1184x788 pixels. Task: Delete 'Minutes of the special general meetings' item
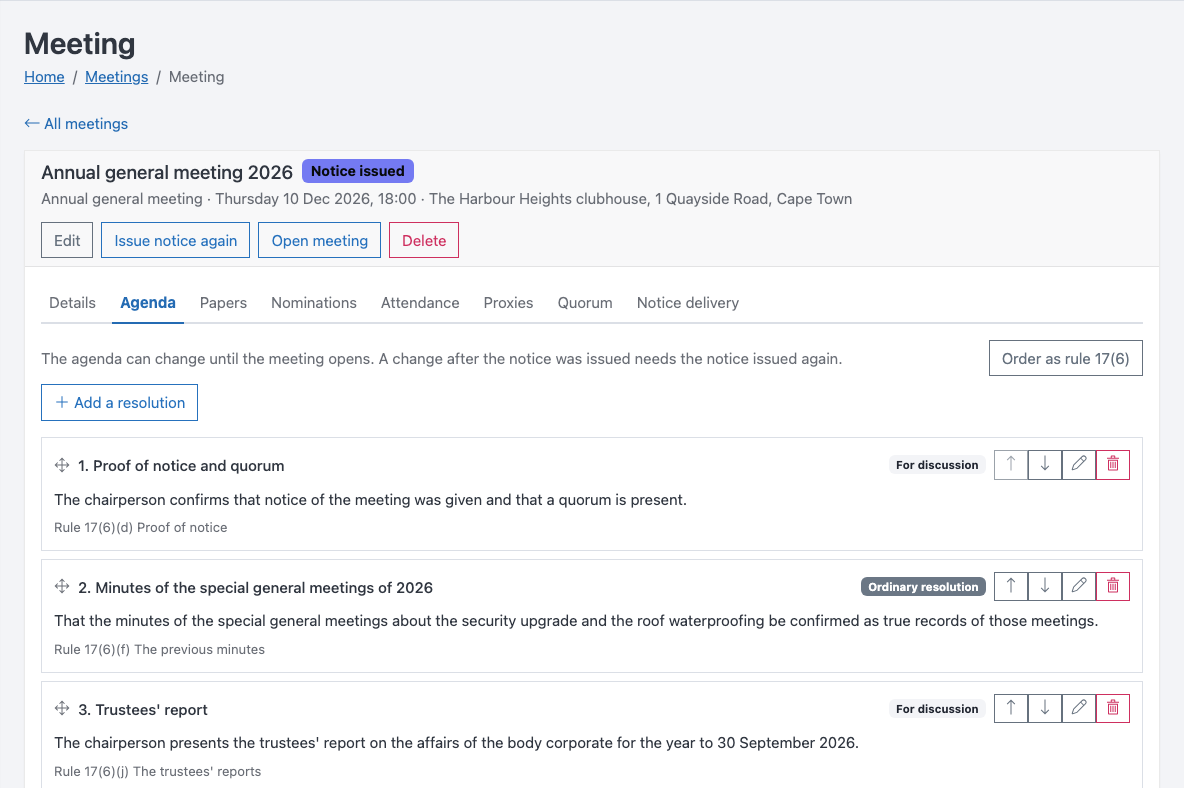coord(1113,586)
